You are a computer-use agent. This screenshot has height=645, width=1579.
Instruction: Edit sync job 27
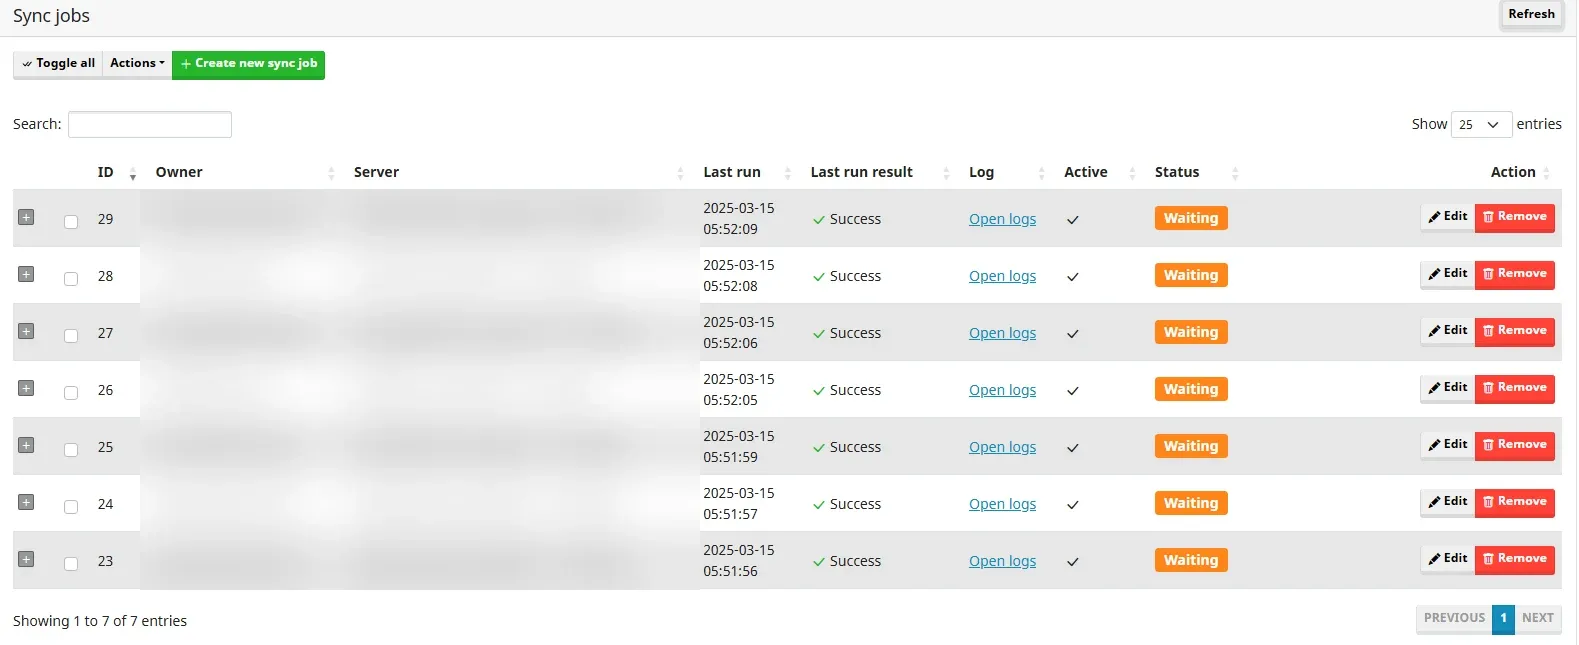pyautogui.click(x=1447, y=331)
